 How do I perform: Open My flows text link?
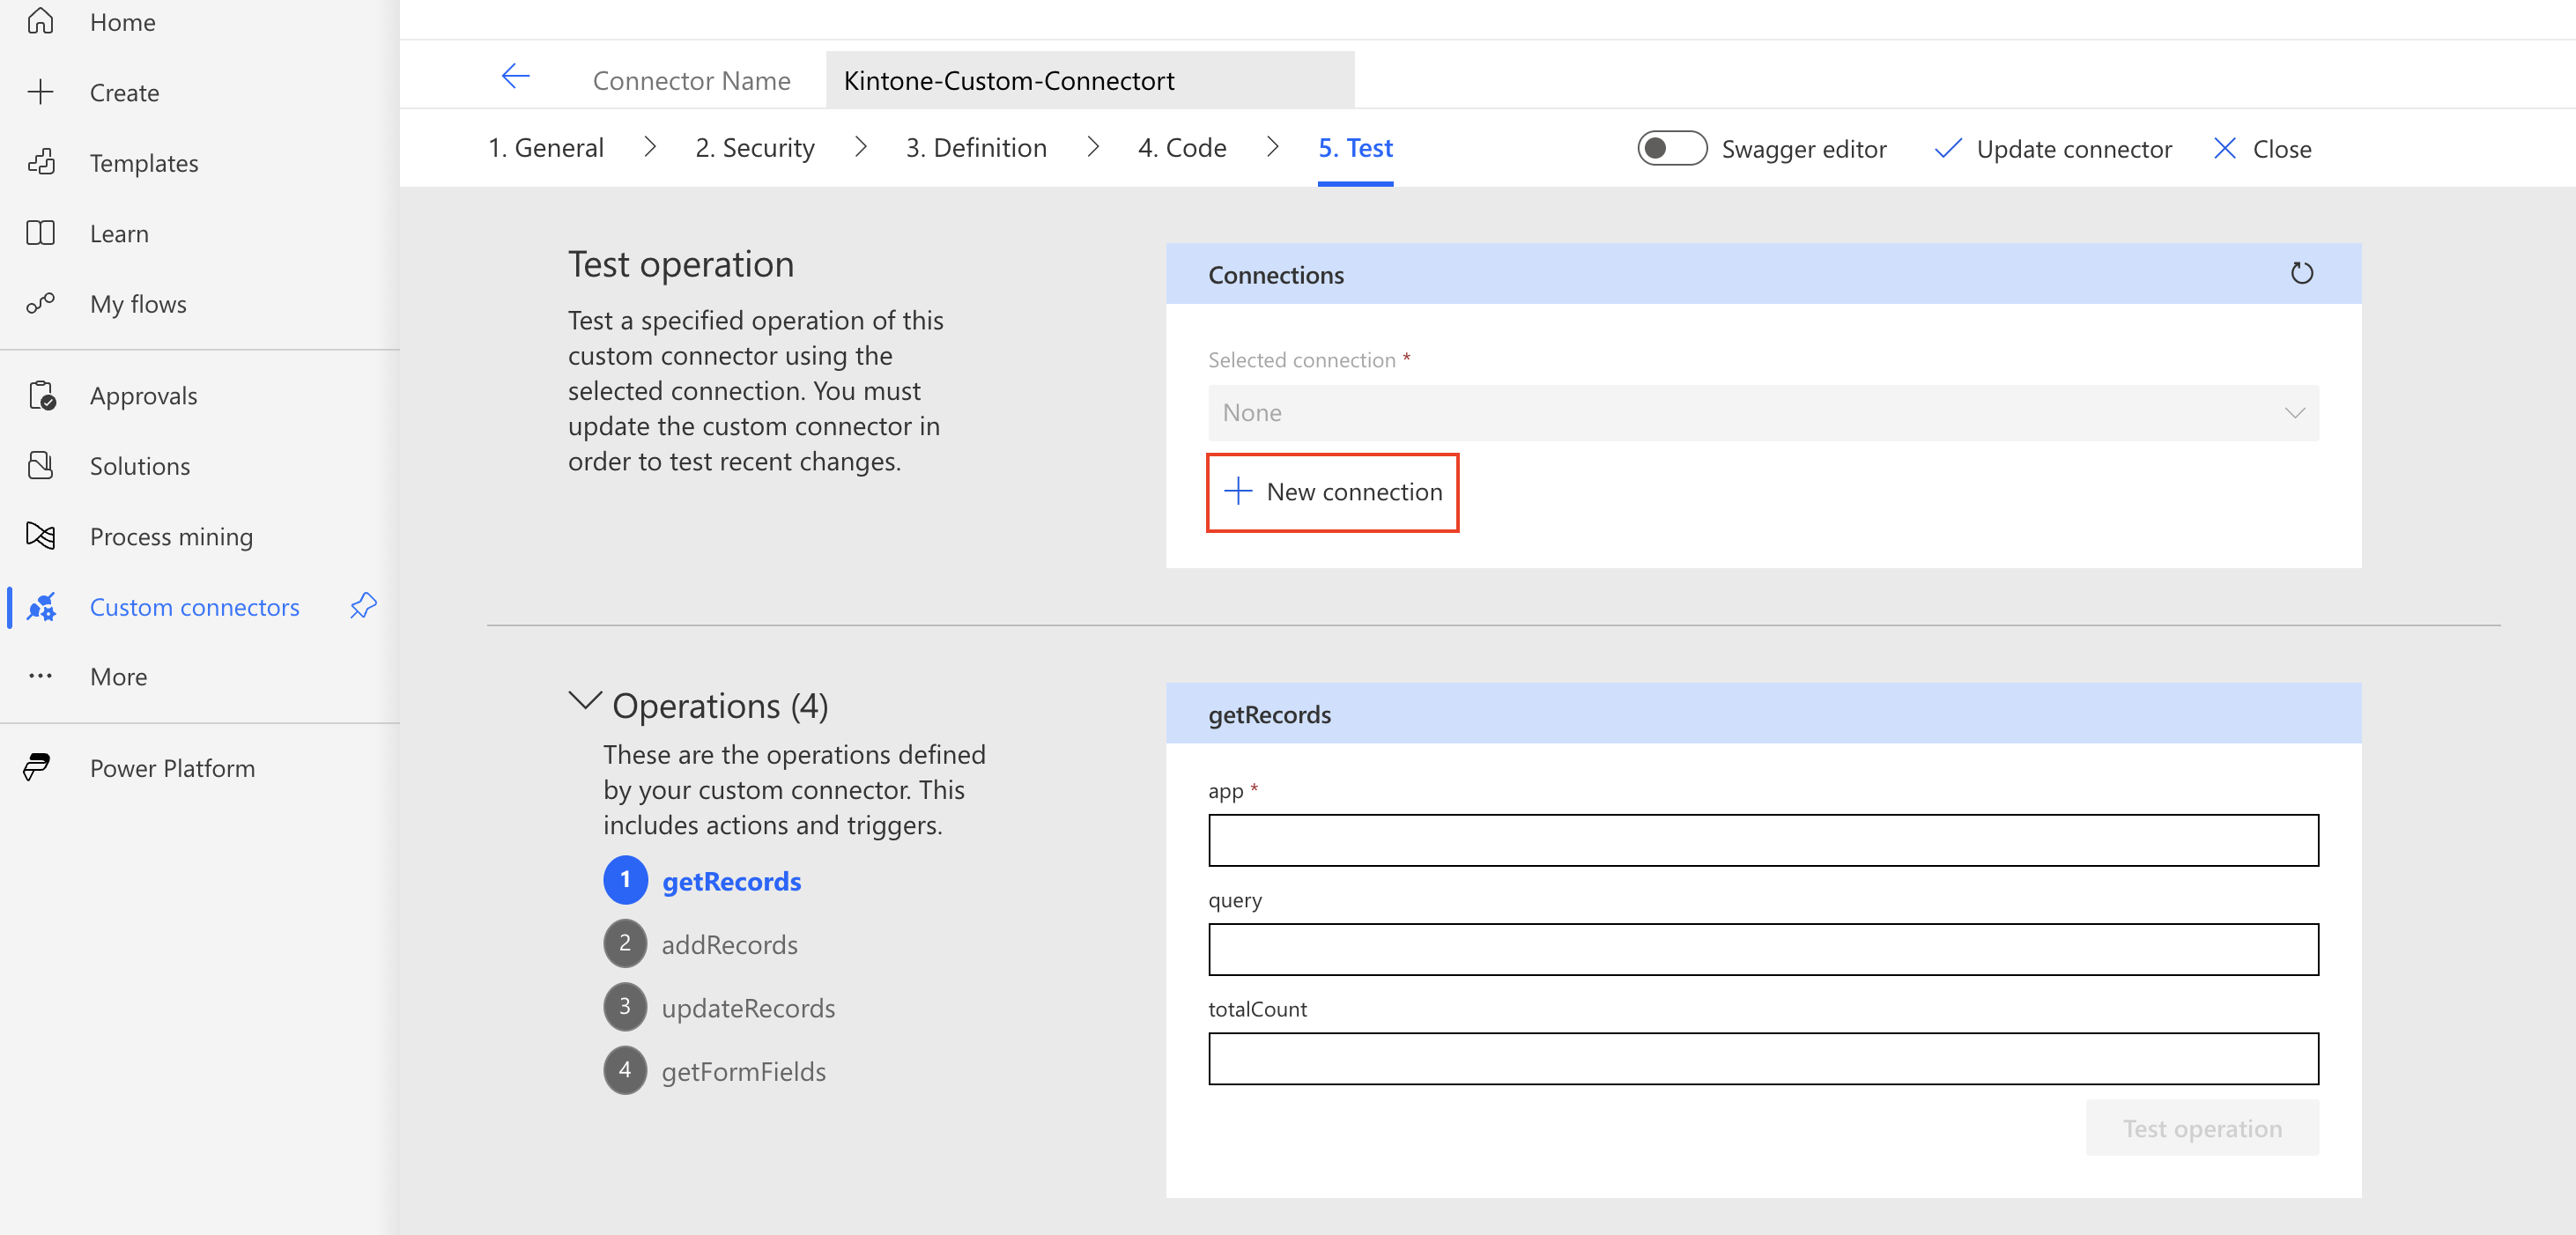(138, 304)
